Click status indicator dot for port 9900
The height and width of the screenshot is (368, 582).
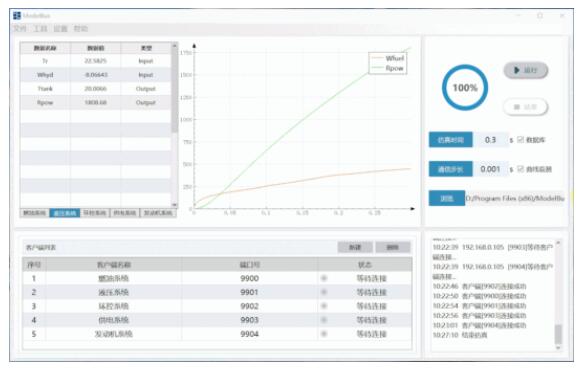[x=324, y=278]
